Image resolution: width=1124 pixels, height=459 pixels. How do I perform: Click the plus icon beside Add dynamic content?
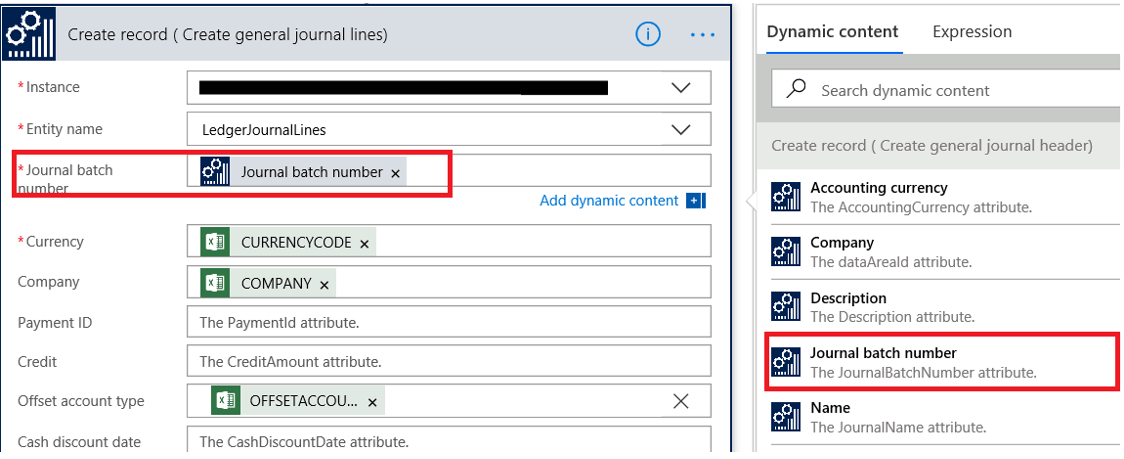coord(696,201)
